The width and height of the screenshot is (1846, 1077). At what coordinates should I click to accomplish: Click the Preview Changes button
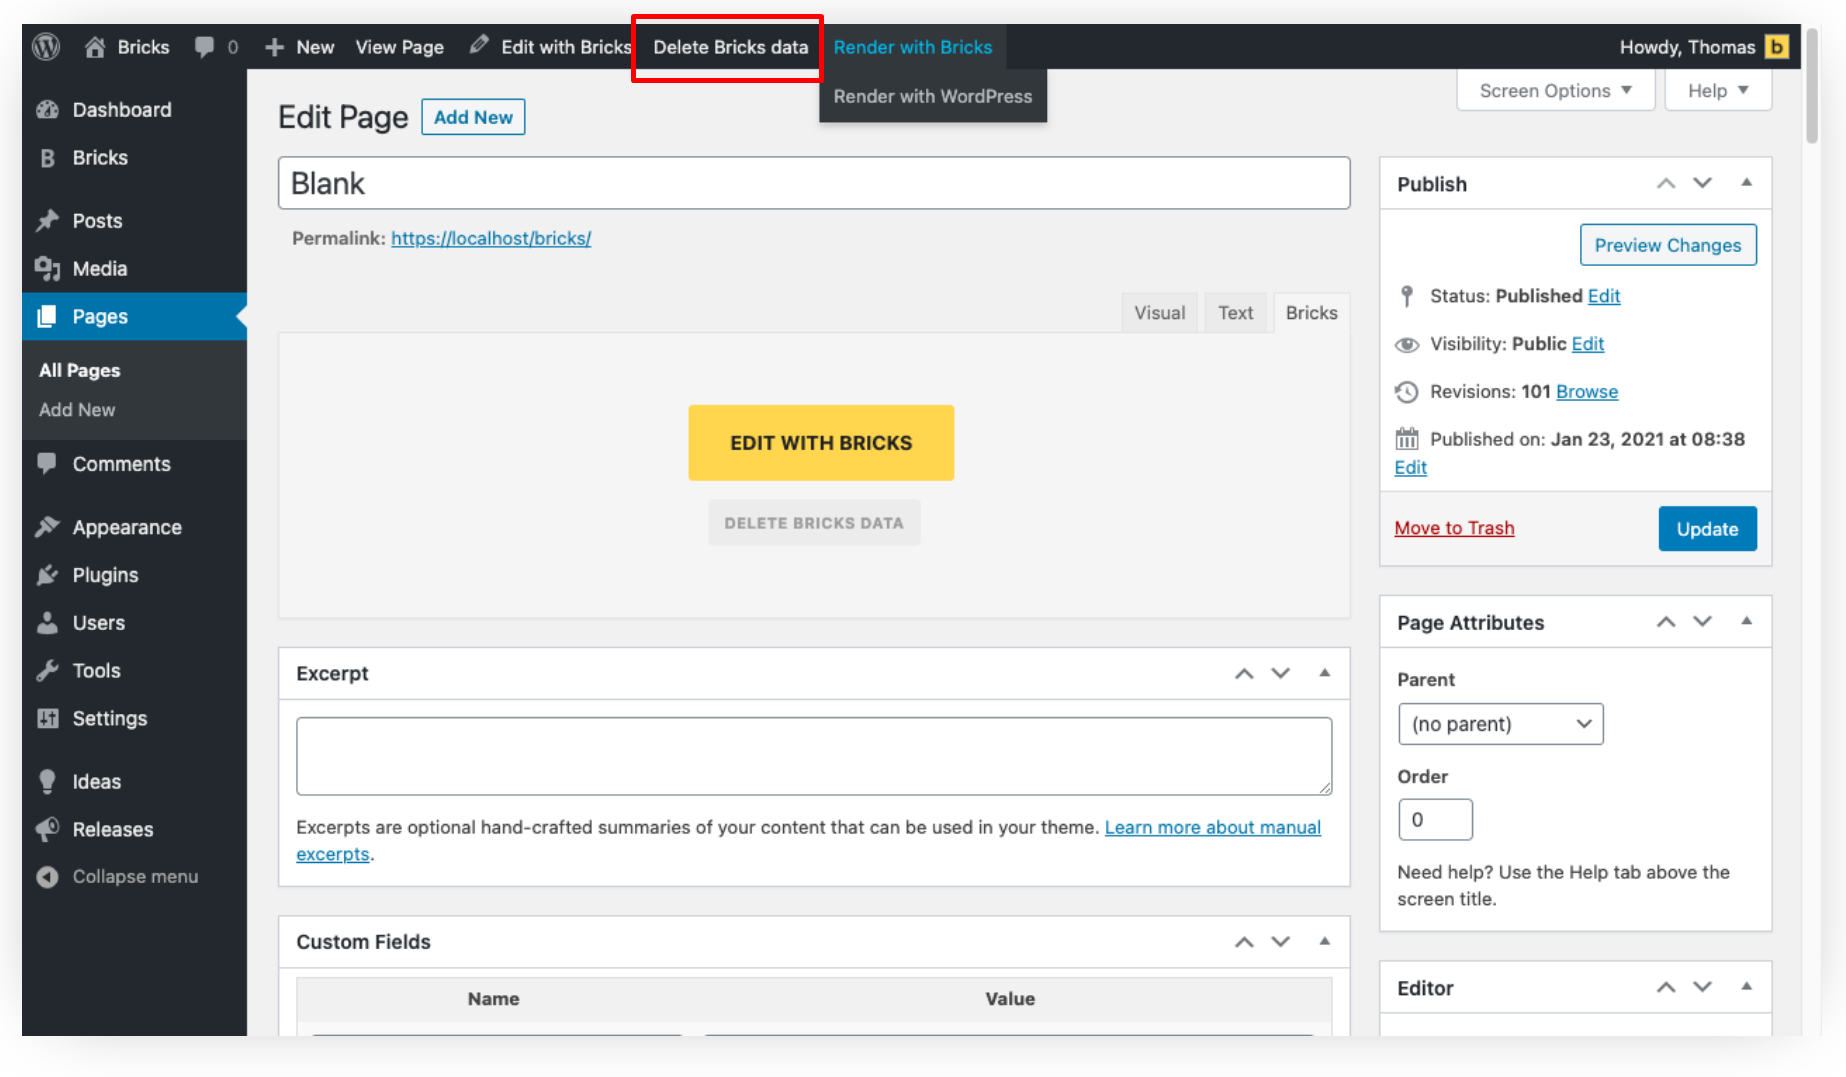[1668, 245]
